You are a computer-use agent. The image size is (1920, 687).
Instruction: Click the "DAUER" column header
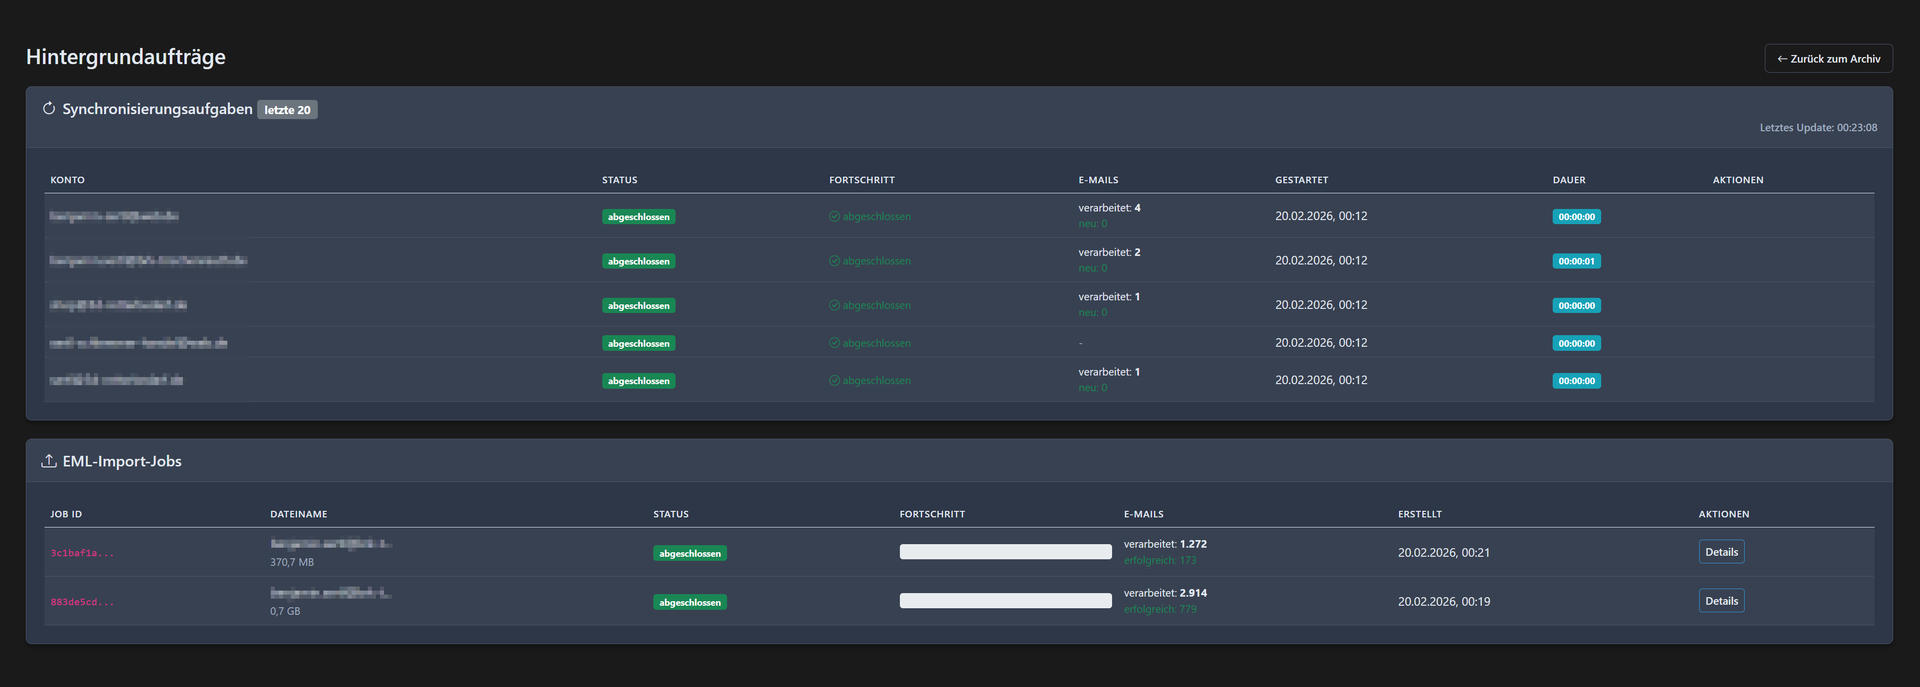pyautogui.click(x=1569, y=180)
